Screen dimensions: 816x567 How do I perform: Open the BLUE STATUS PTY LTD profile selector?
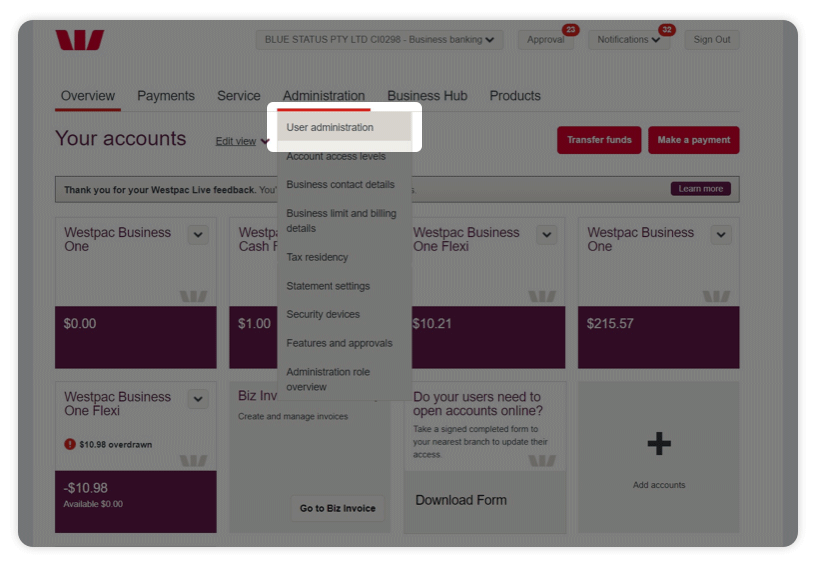point(379,40)
